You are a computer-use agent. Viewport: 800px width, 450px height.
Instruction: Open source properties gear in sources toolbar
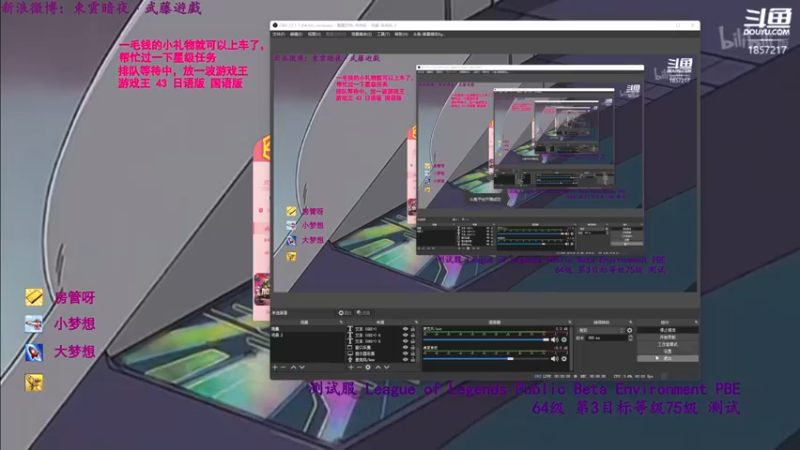click(368, 367)
